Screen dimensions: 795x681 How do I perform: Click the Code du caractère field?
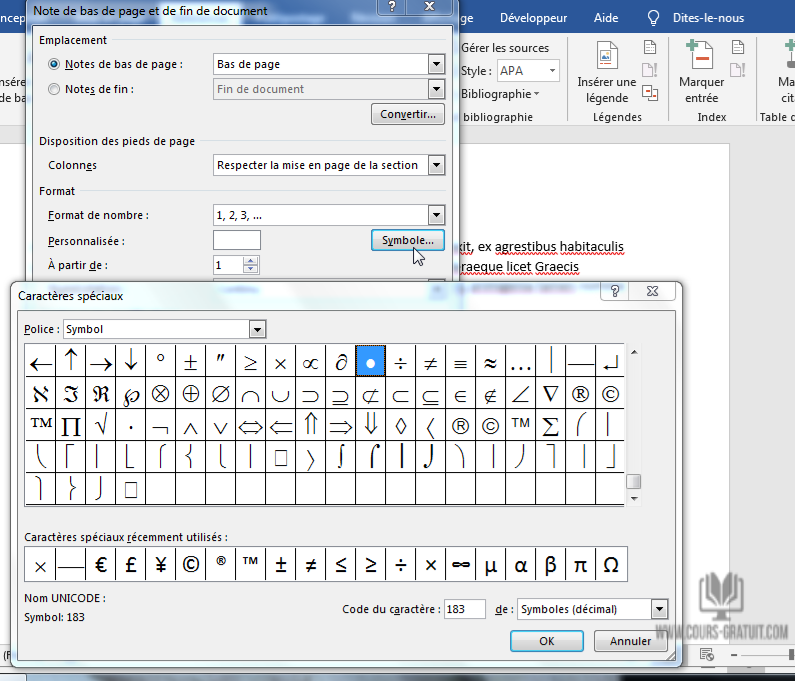pos(465,609)
